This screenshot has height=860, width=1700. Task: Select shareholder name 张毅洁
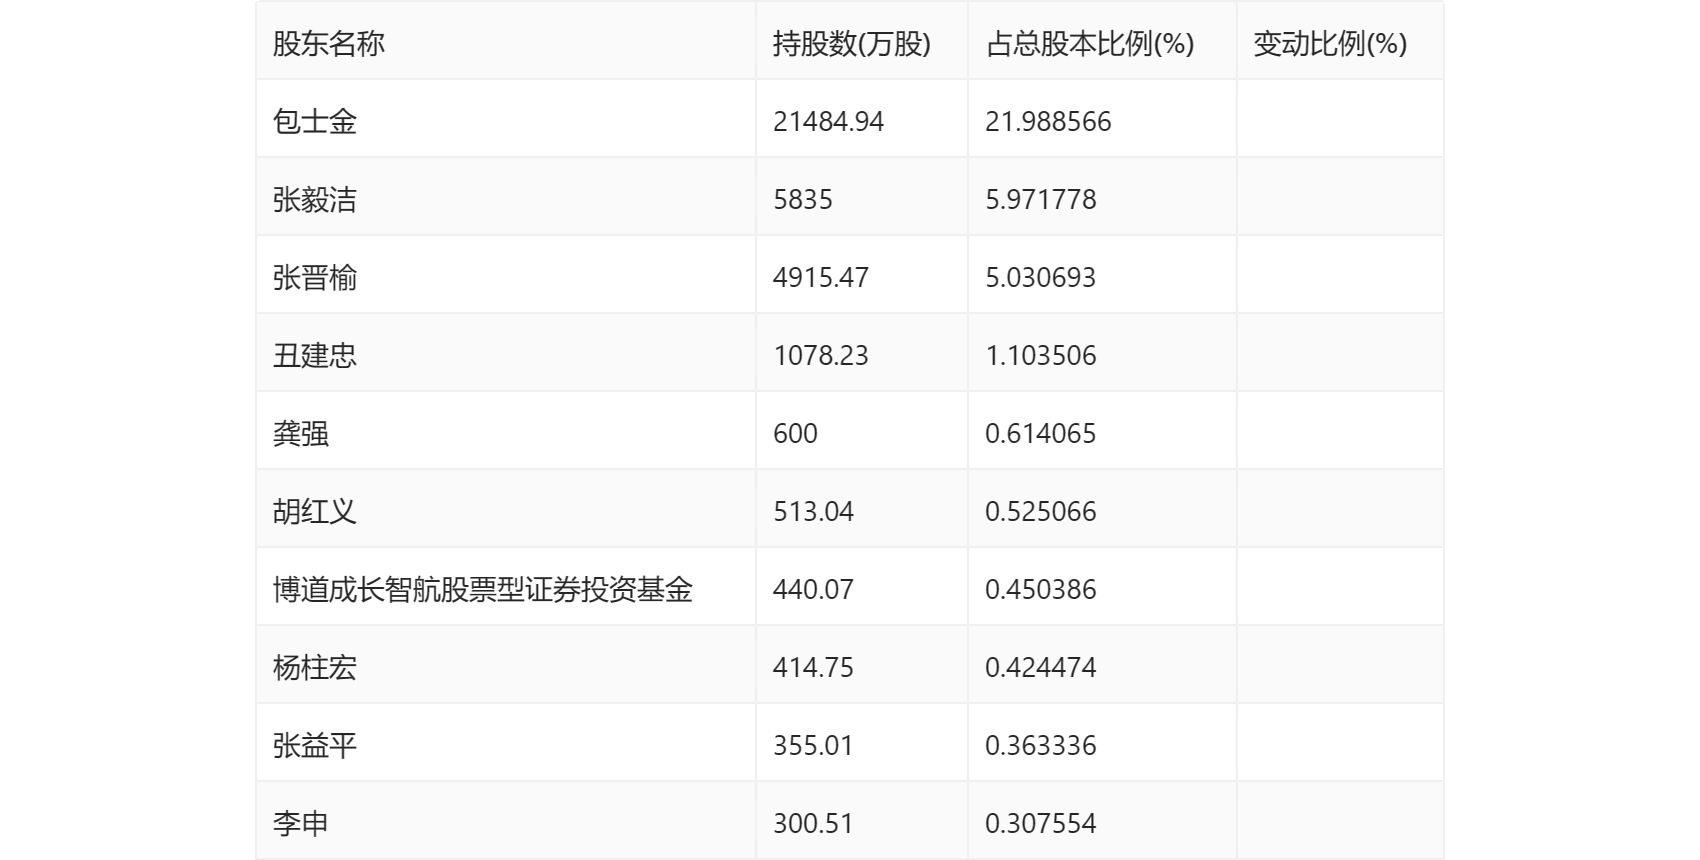(x=315, y=199)
